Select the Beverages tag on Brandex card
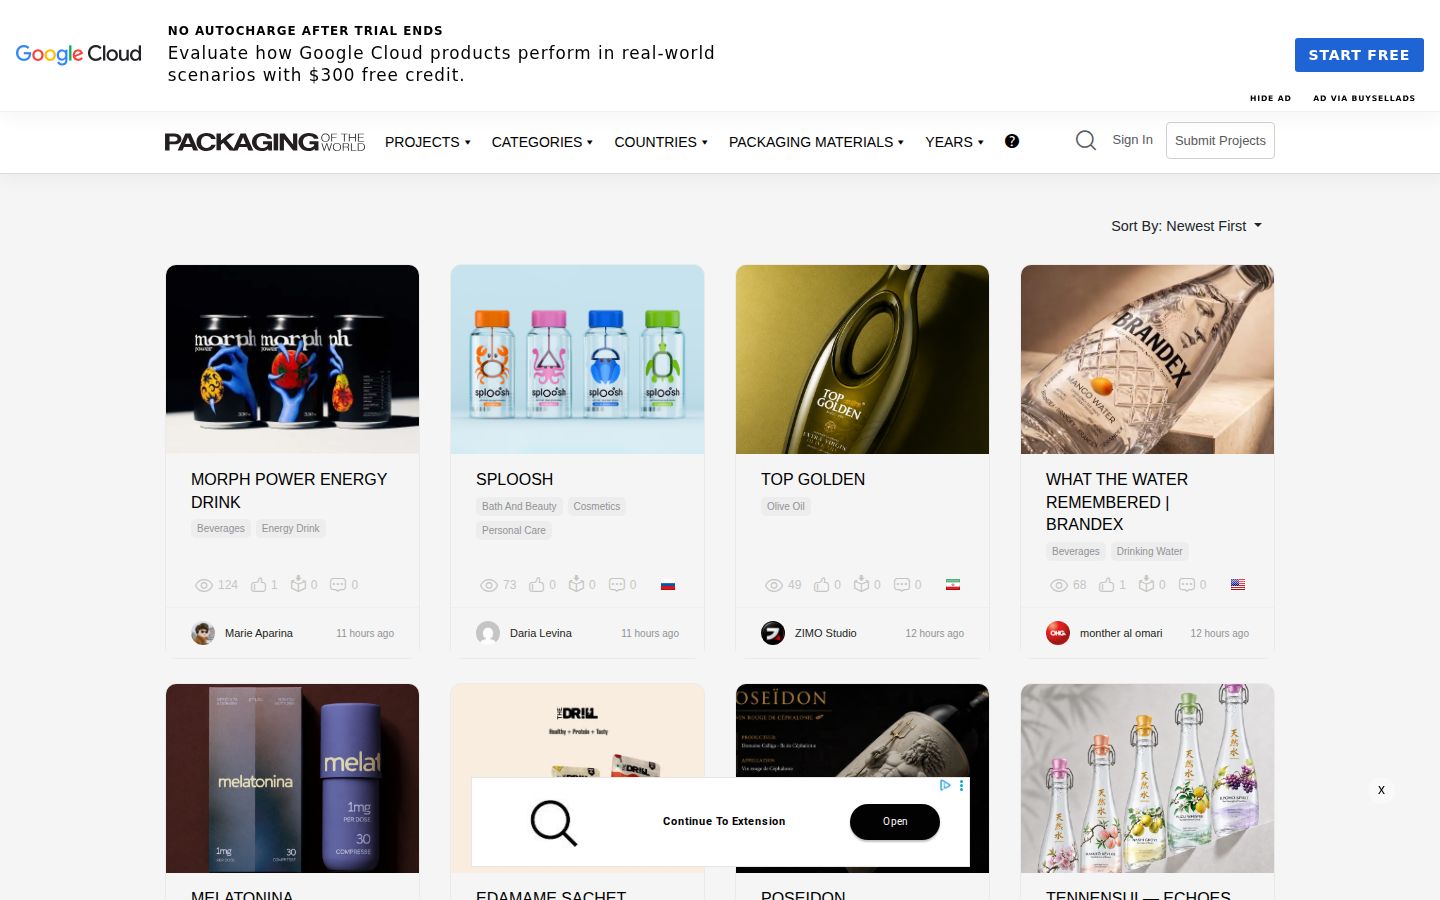The height and width of the screenshot is (900, 1440). 1076,551
